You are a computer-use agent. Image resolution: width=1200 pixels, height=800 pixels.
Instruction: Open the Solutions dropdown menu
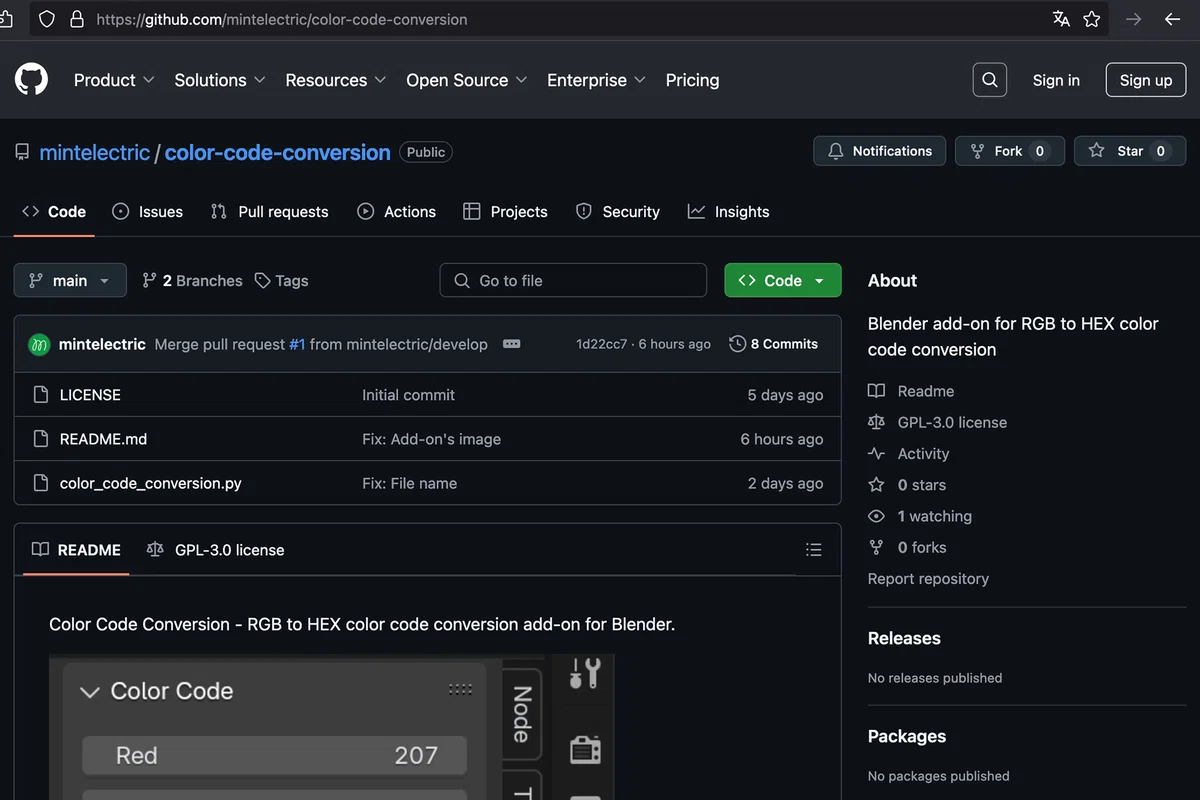[x=220, y=80]
